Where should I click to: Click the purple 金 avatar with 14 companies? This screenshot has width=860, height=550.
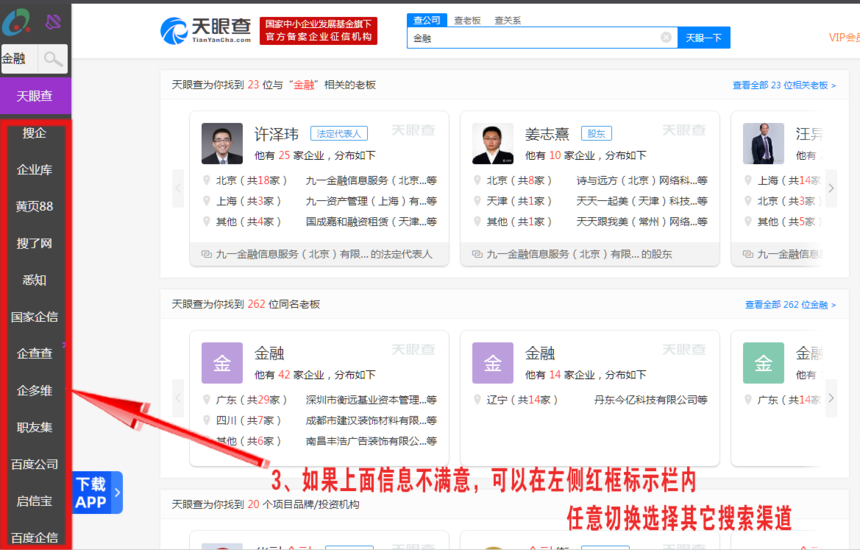point(493,362)
